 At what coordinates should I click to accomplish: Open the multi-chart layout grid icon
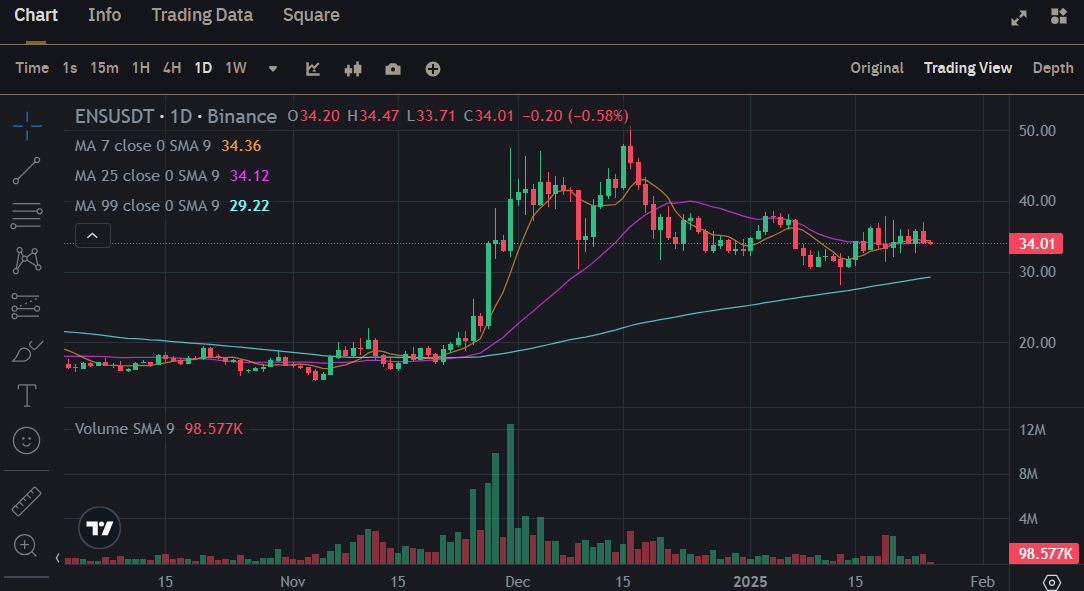(x=1059, y=16)
